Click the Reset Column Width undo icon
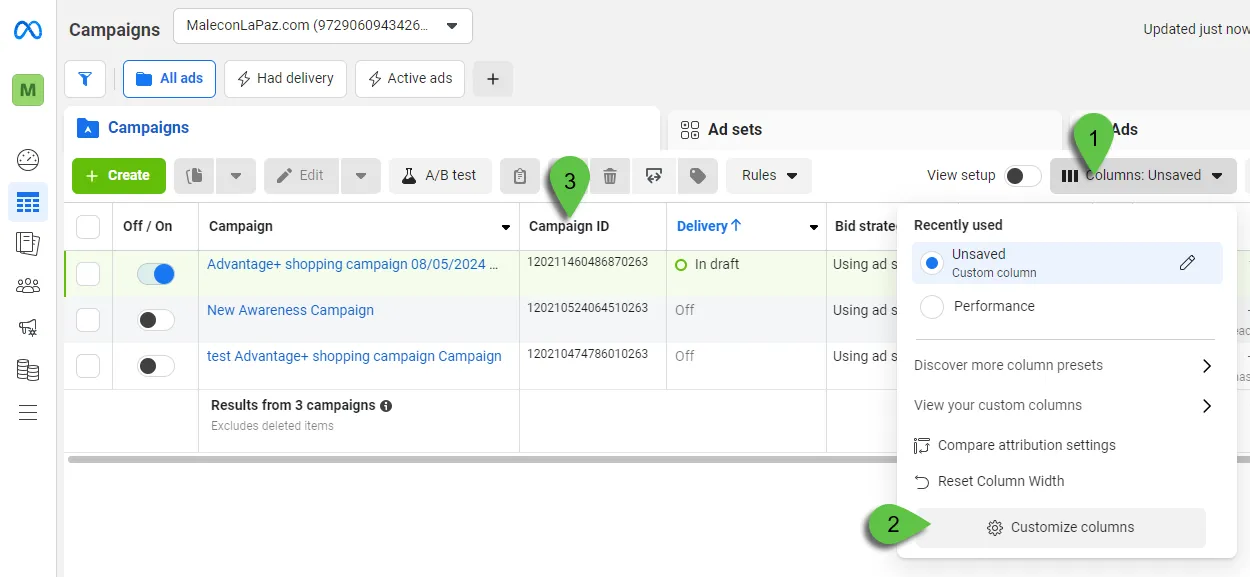The height and width of the screenshot is (577, 1250). coord(922,481)
